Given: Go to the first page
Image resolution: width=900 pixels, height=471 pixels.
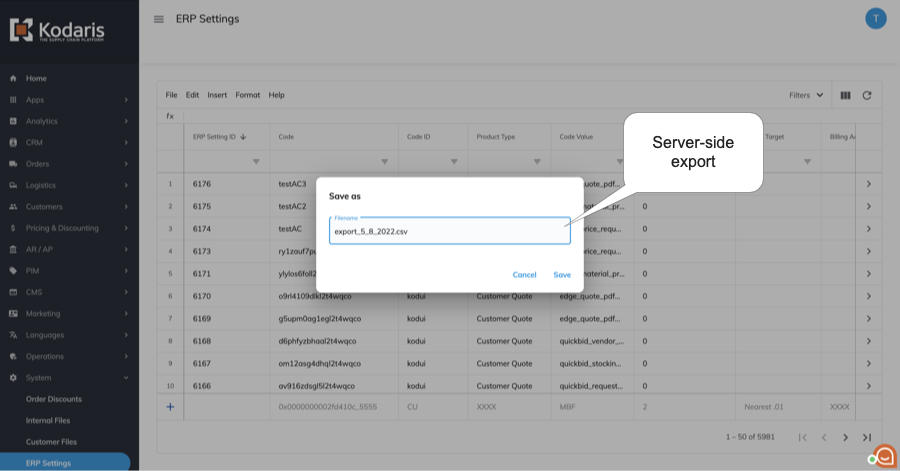Looking at the screenshot, I should 802,438.
